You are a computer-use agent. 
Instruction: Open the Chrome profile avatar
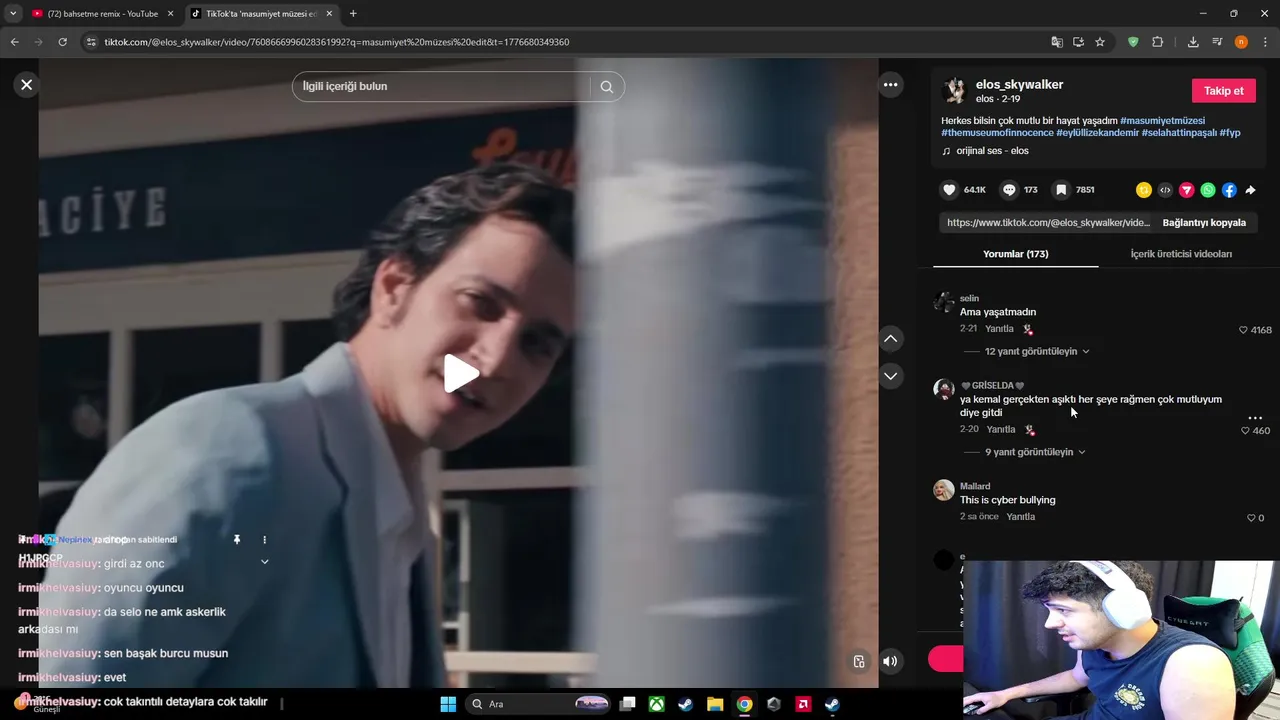pos(1241,42)
